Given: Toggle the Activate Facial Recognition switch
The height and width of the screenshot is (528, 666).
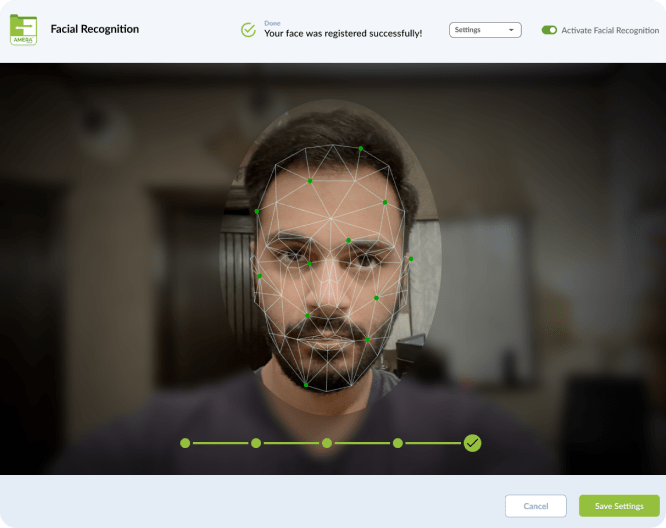Looking at the screenshot, I should (x=549, y=30).
